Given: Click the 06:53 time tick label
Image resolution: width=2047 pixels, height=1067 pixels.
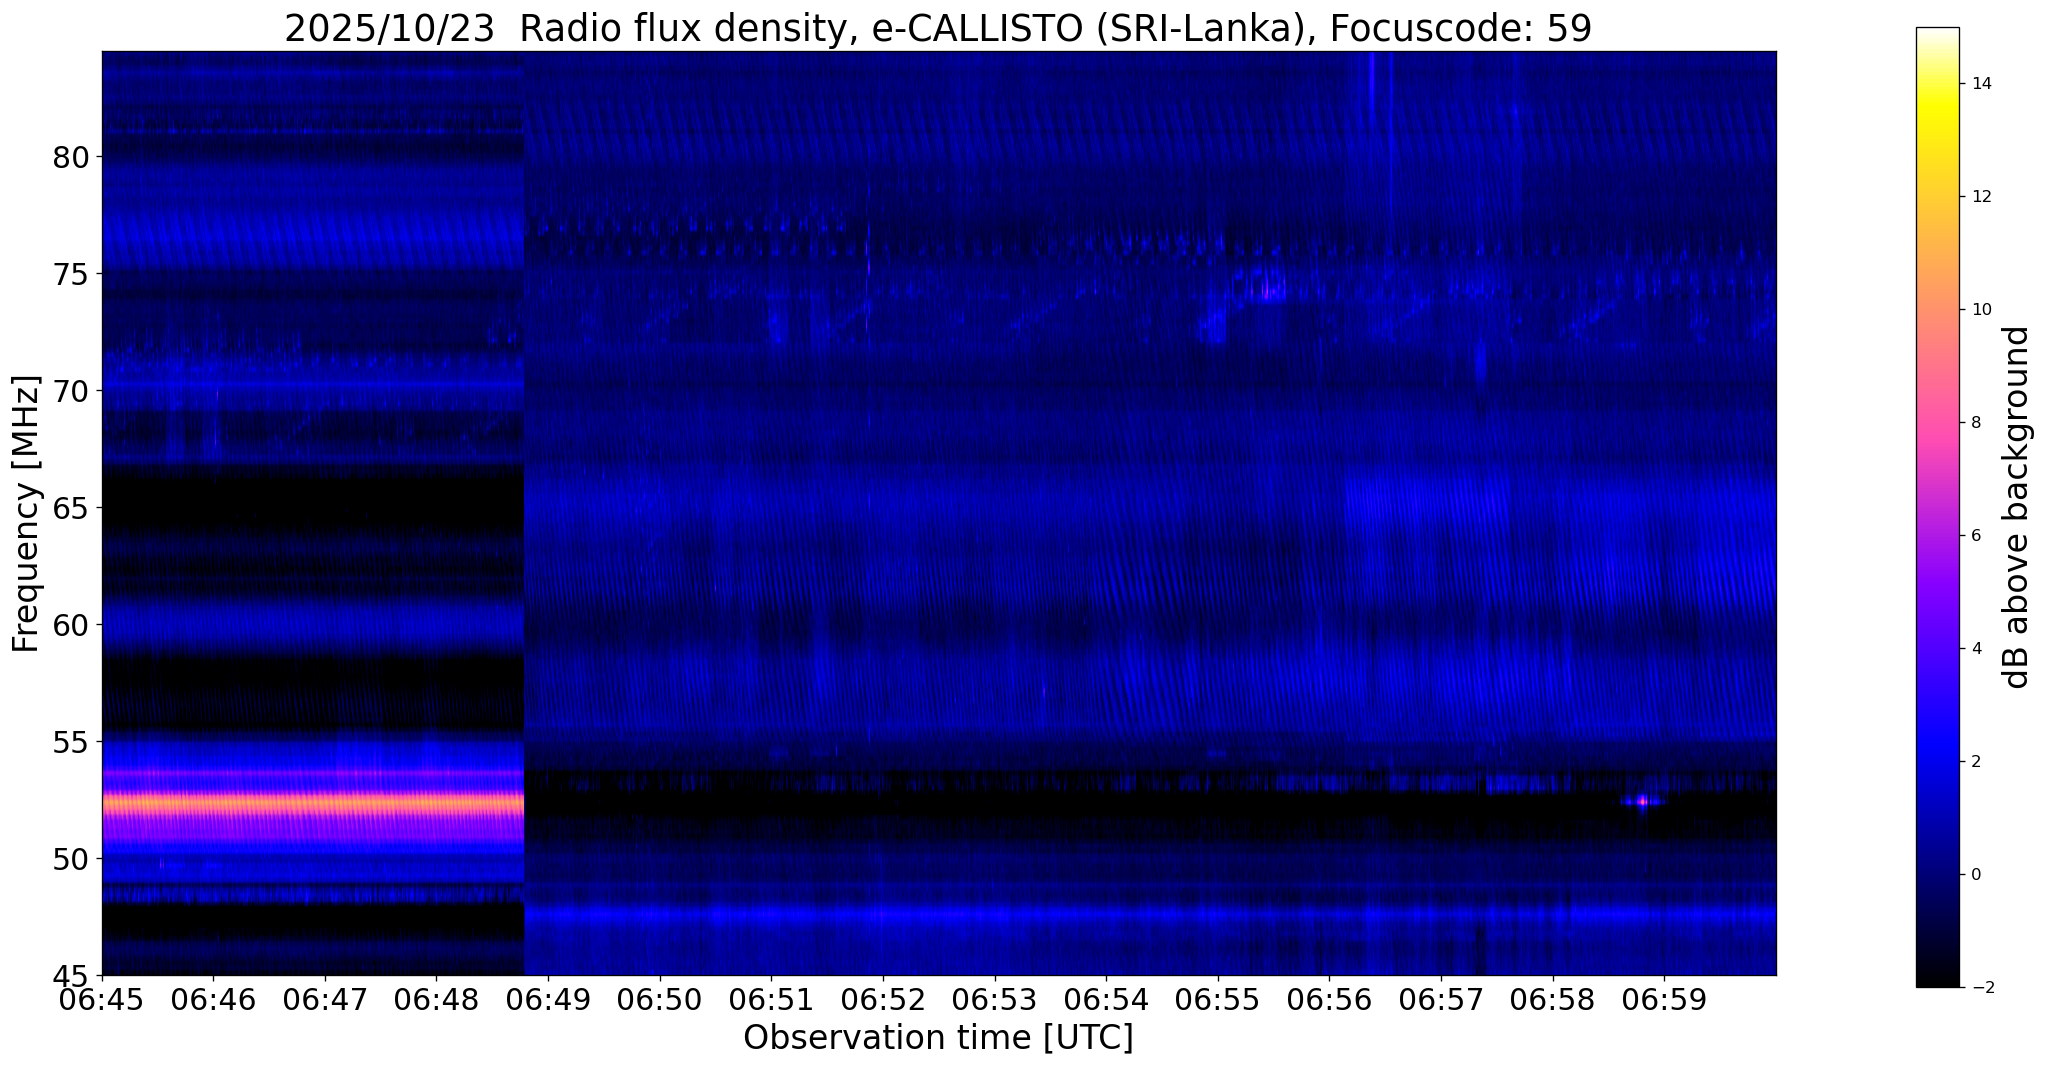Looking at the screenshot, I should [x=994, y=999].
